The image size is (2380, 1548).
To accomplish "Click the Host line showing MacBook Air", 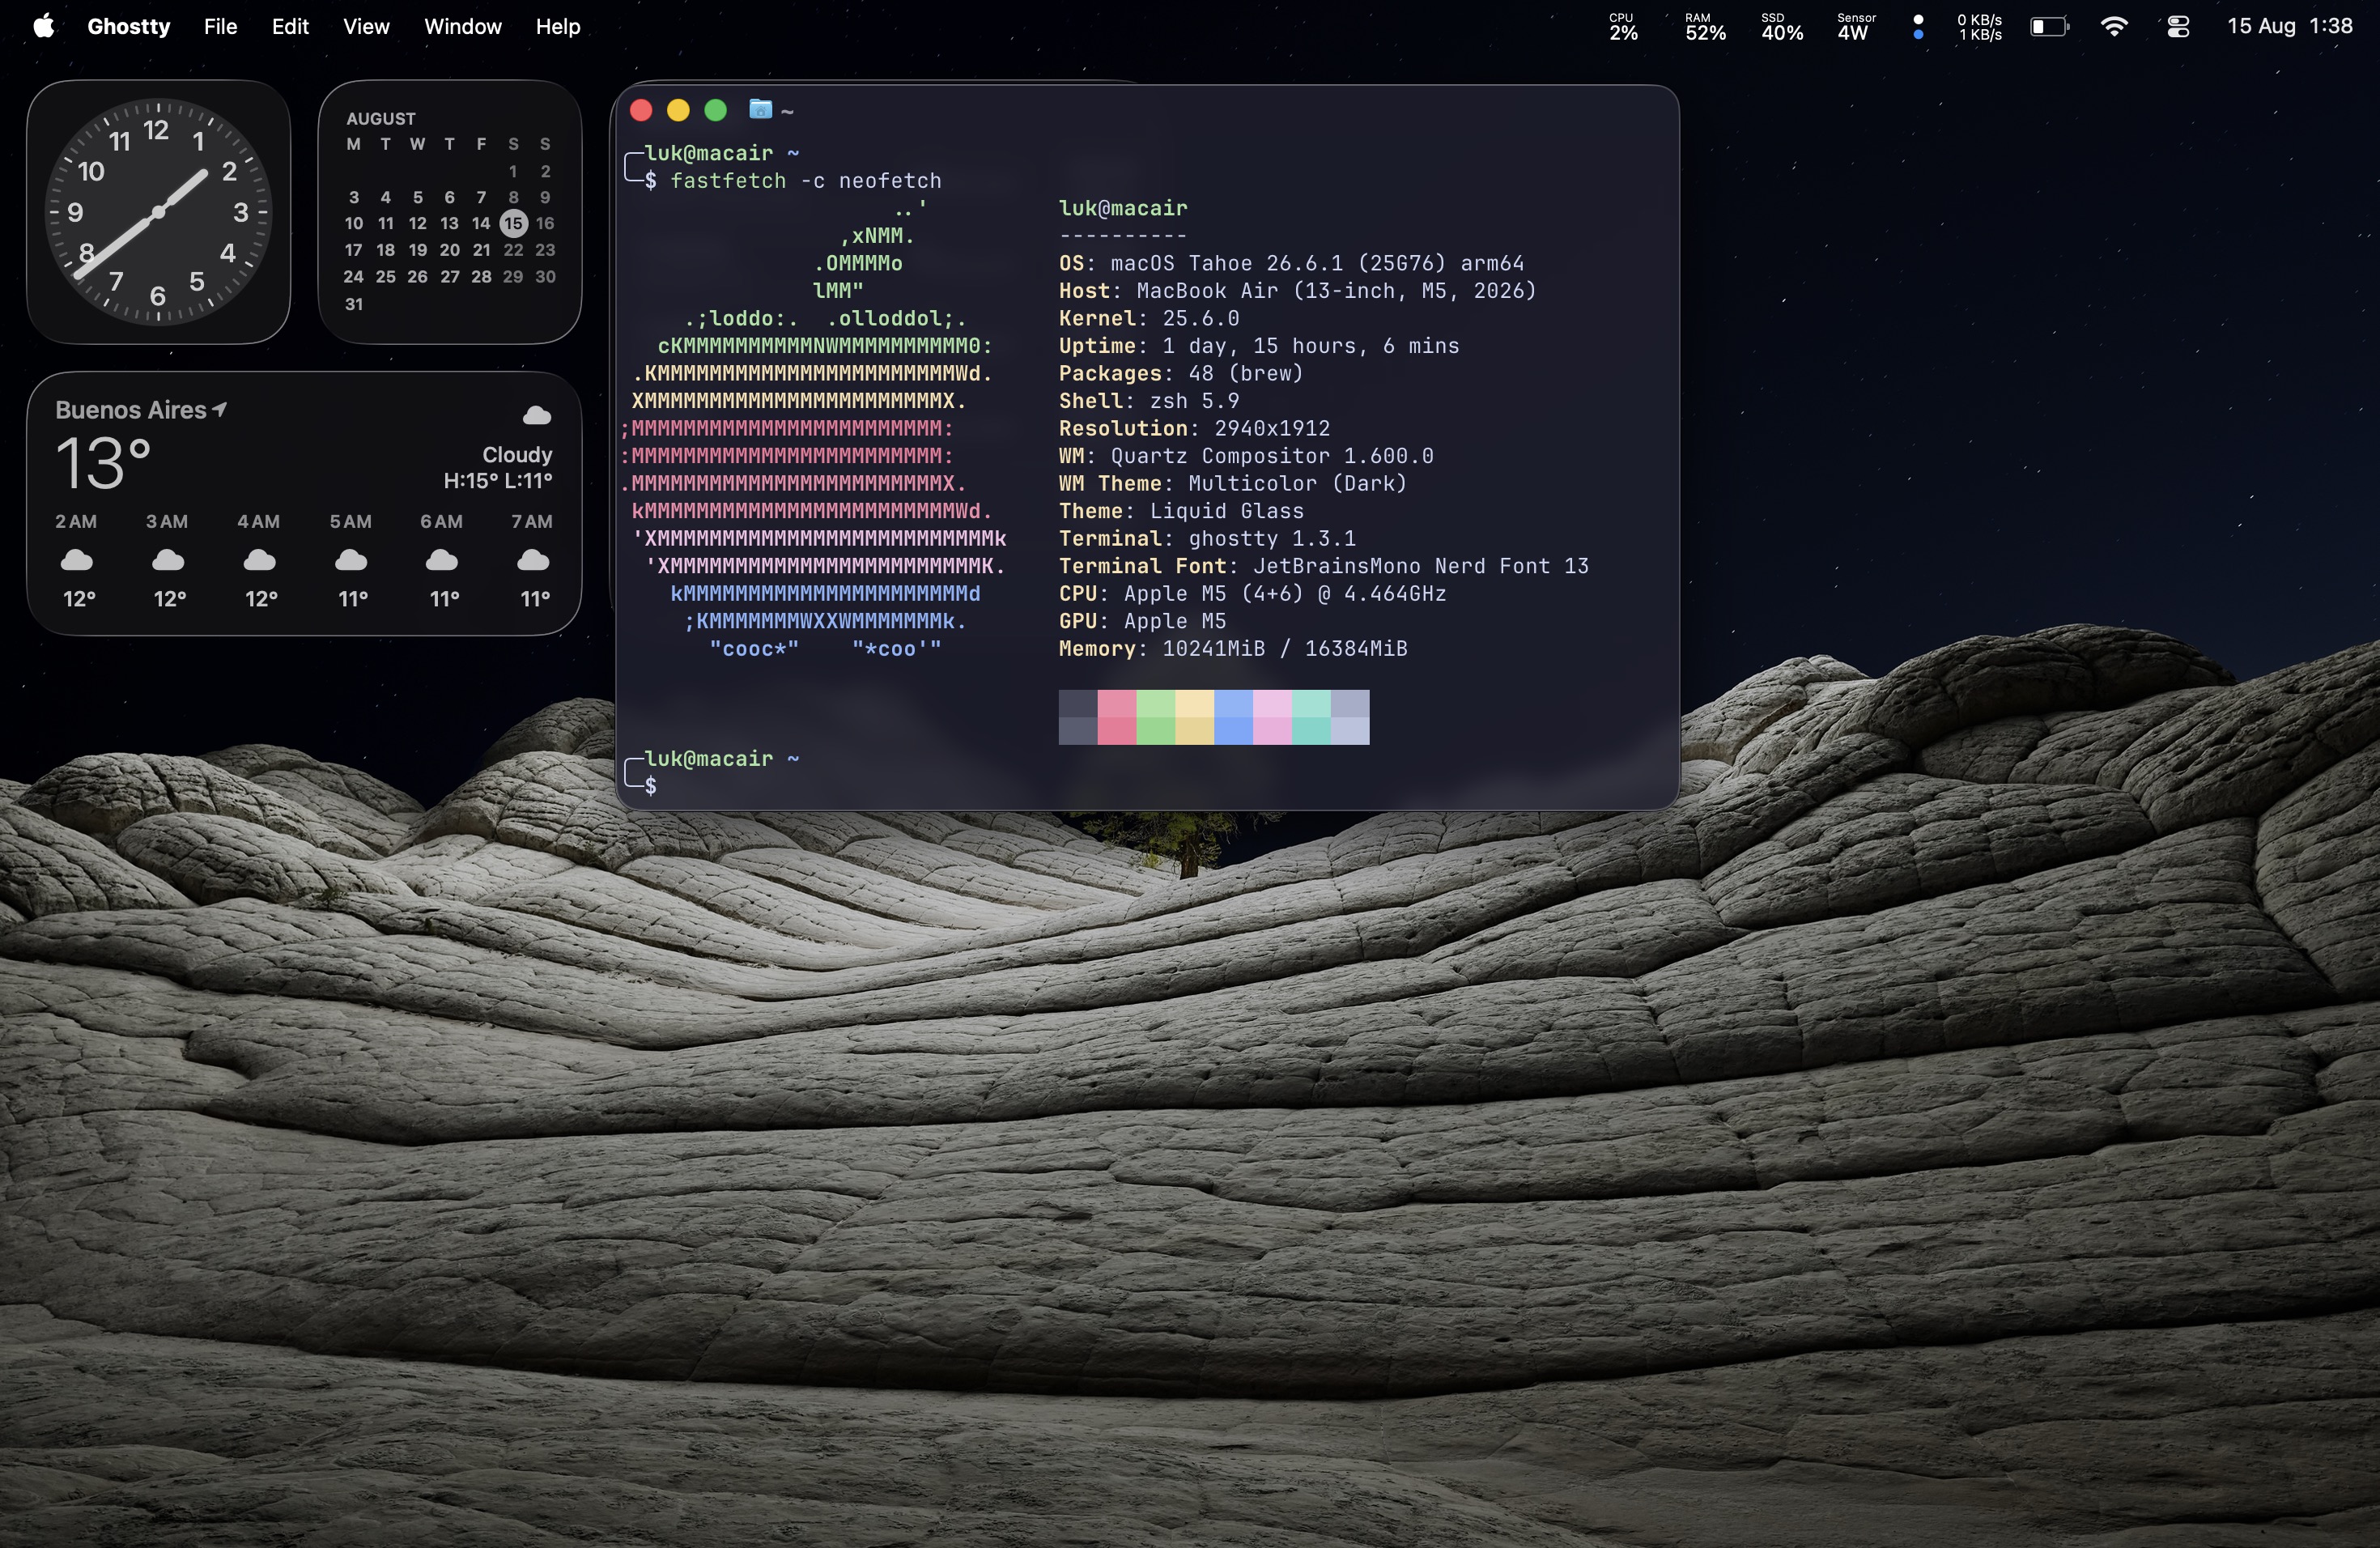I will pos(1297,291).
